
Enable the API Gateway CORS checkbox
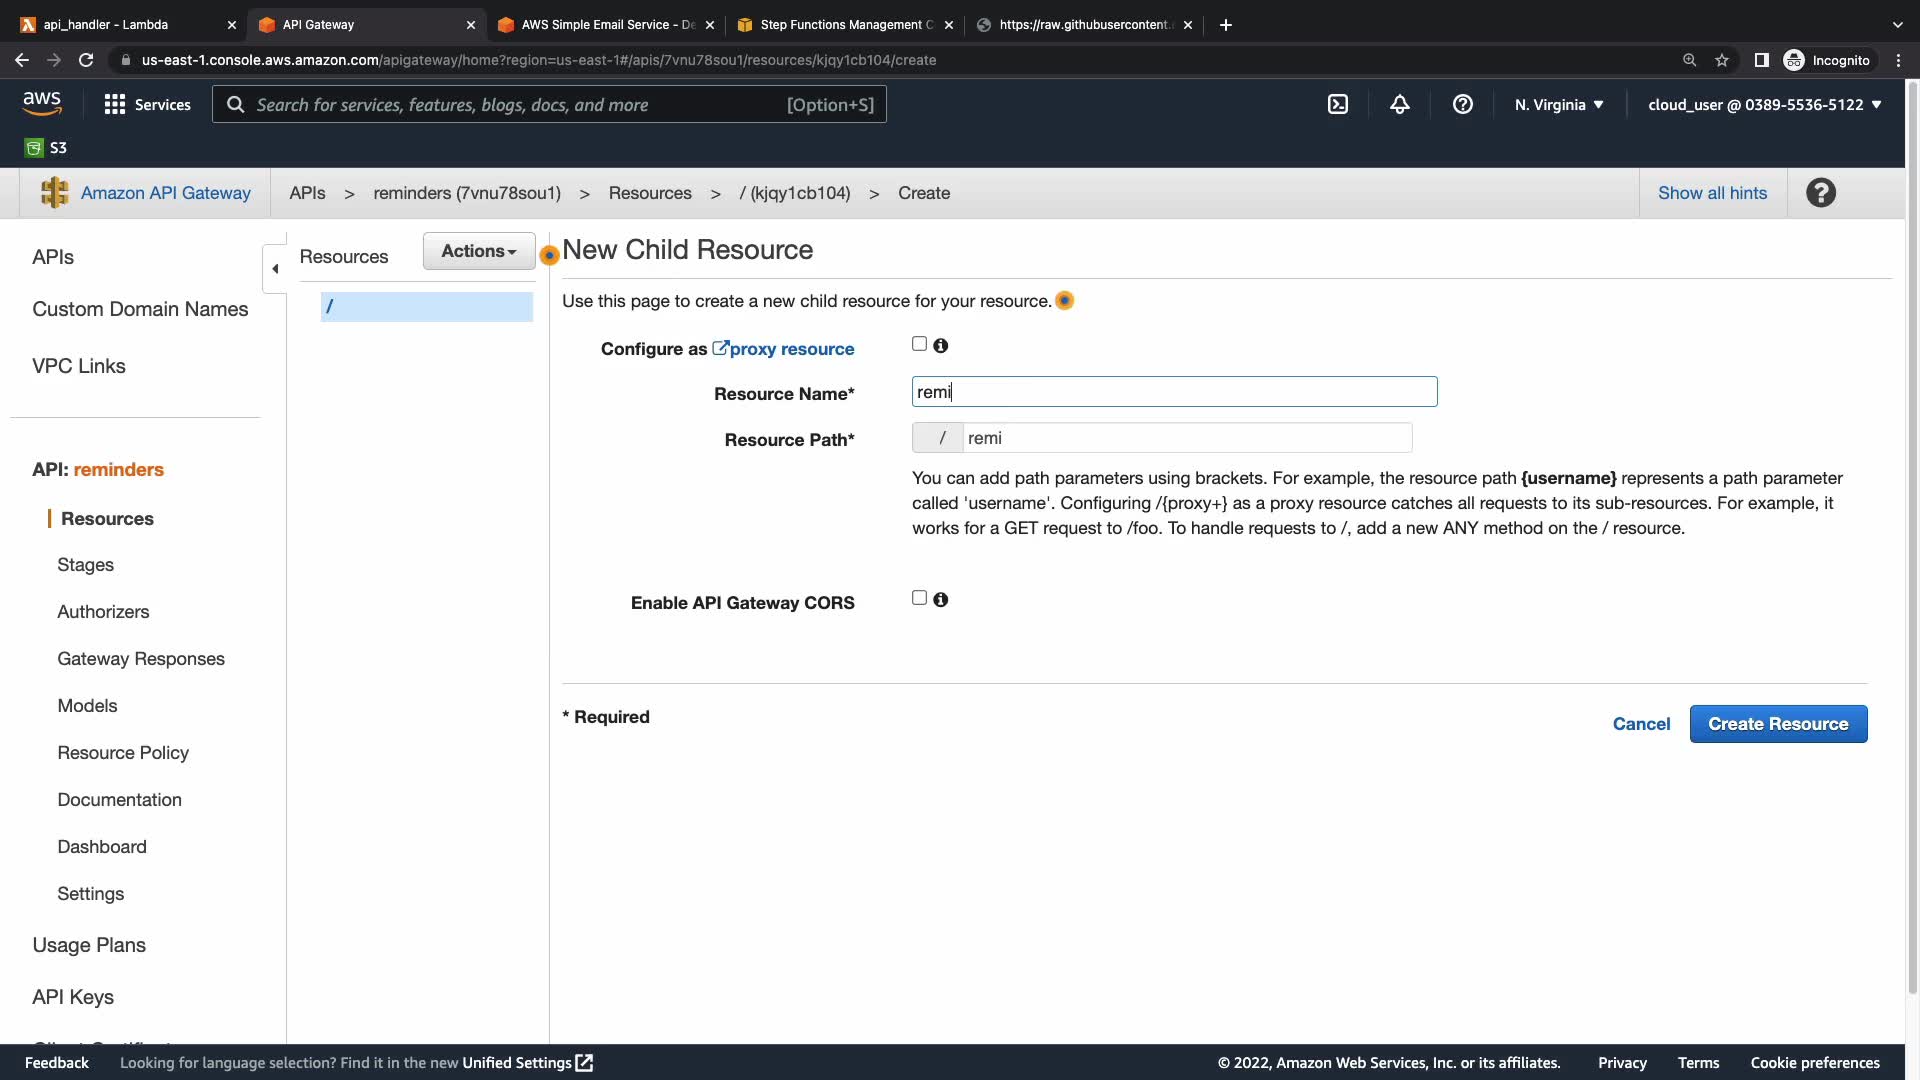click(919, 598)
